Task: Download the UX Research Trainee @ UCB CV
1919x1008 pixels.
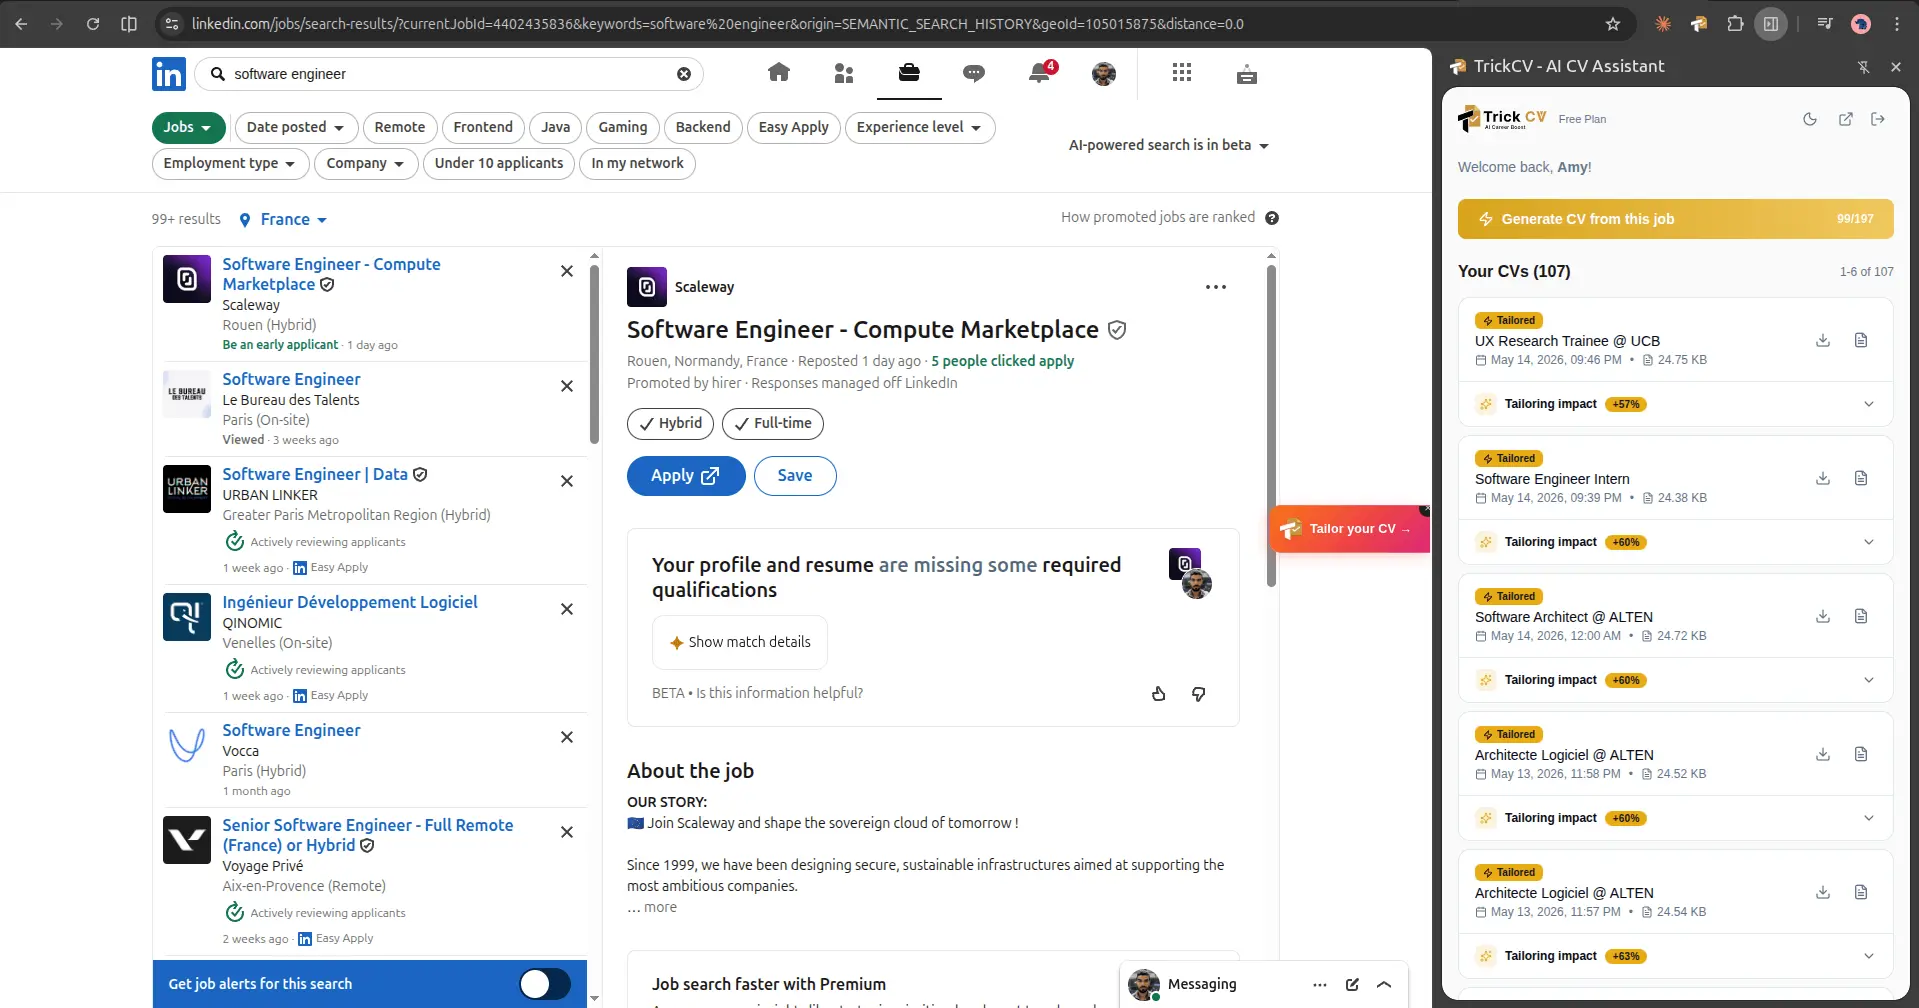Action: [1823, 340]
